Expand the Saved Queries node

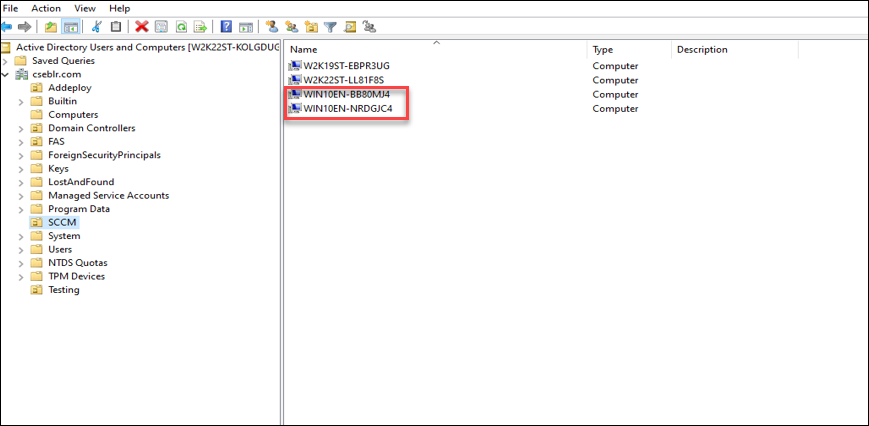pos(6,61)
